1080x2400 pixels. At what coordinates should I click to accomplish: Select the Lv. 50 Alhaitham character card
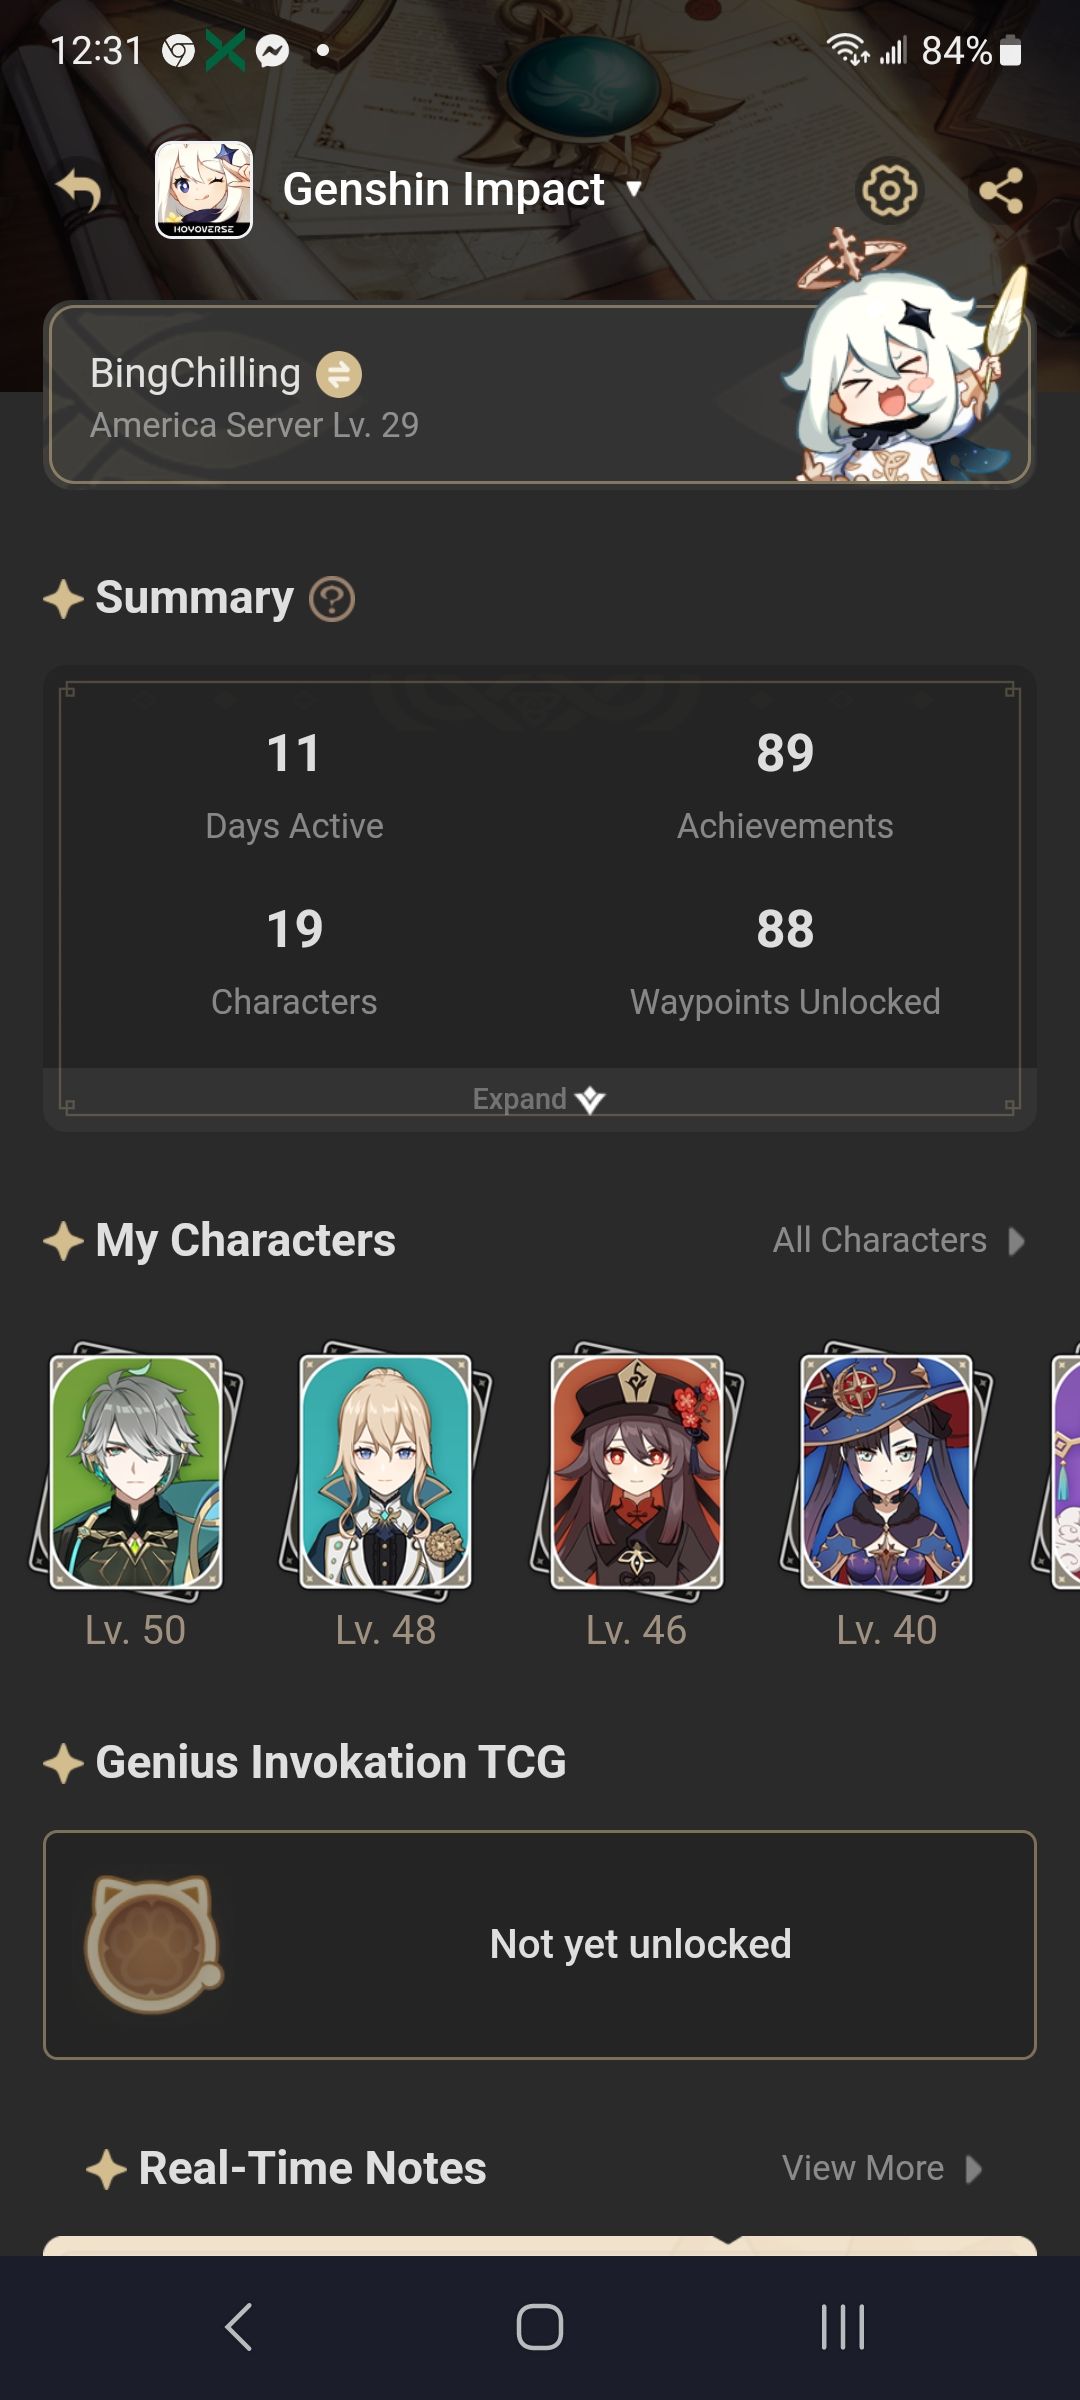coord(136,1472)
